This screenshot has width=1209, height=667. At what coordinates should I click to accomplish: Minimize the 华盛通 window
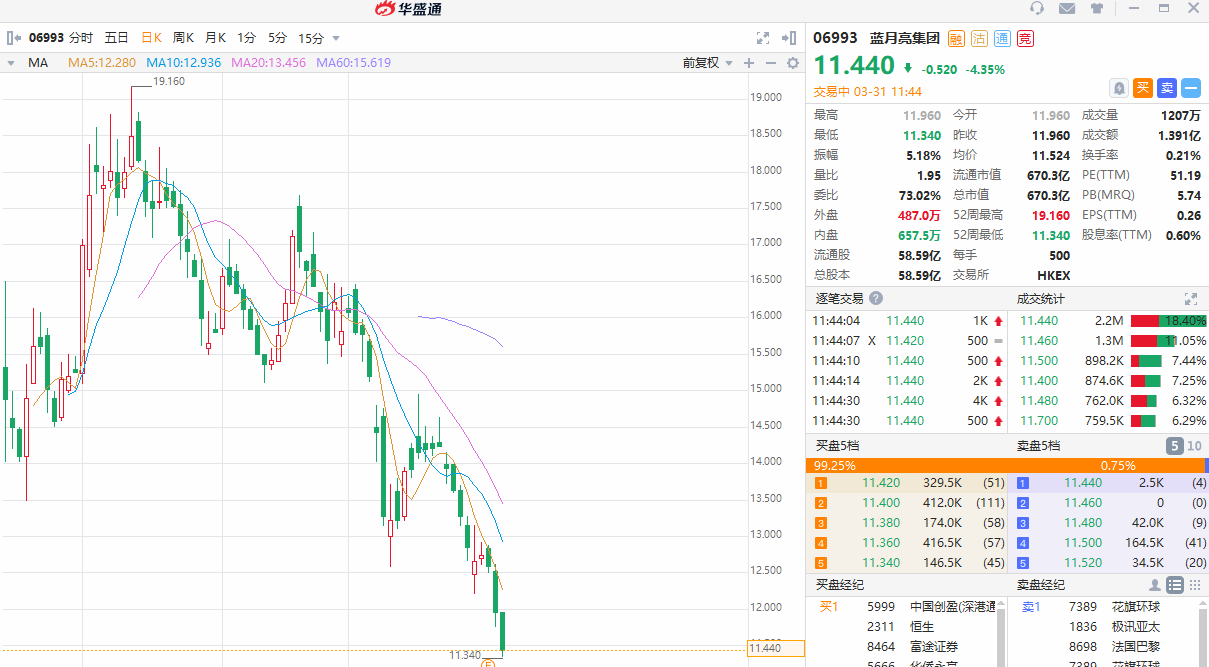1135,9
